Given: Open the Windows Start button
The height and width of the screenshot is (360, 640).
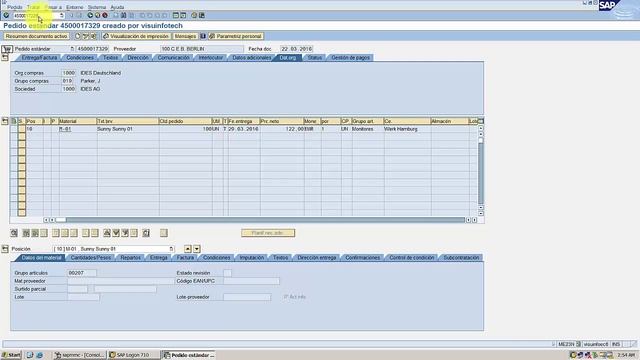Looking at the screenshot, I should pyautogui.click(x=11, y=355).
